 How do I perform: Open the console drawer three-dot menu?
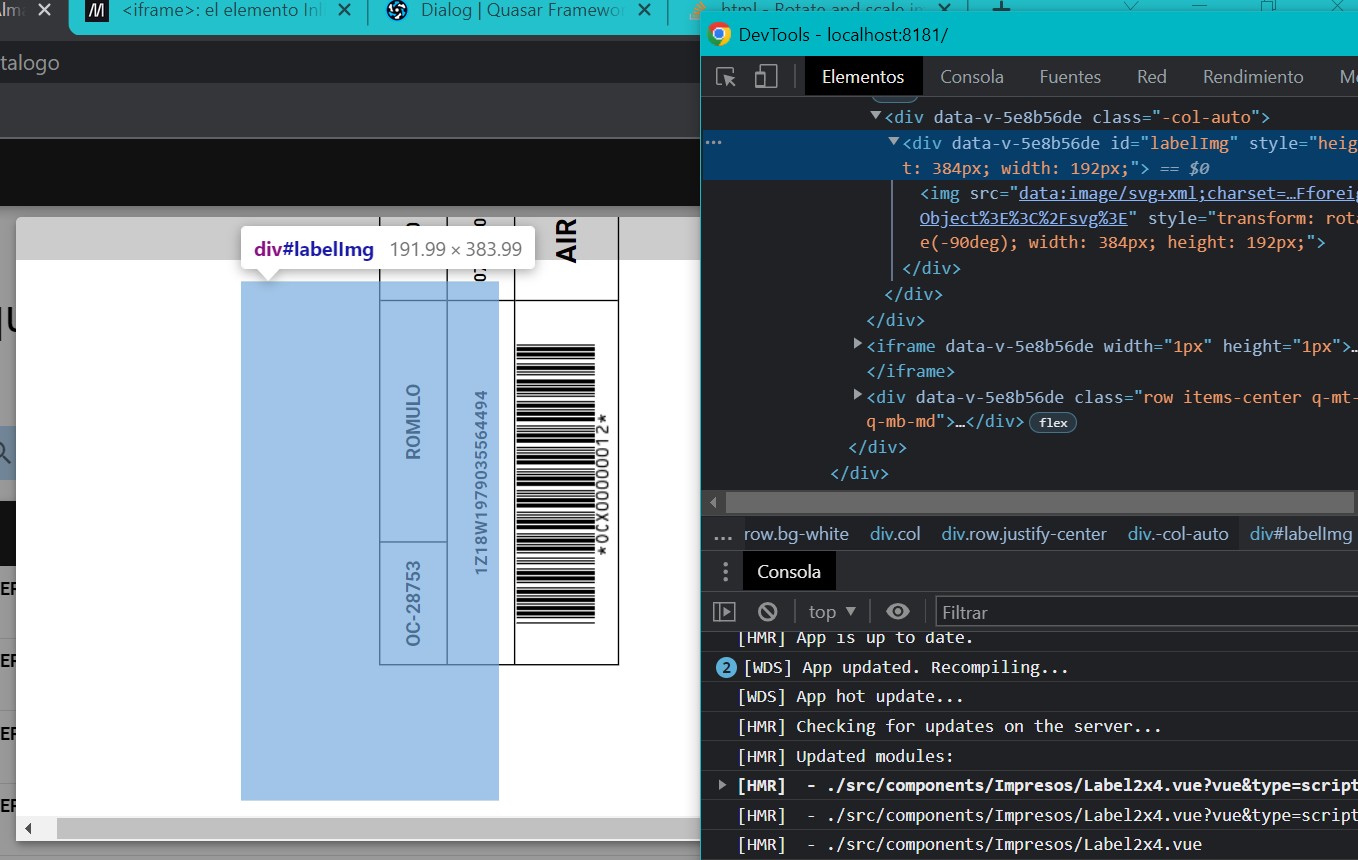tap(726, 572)
